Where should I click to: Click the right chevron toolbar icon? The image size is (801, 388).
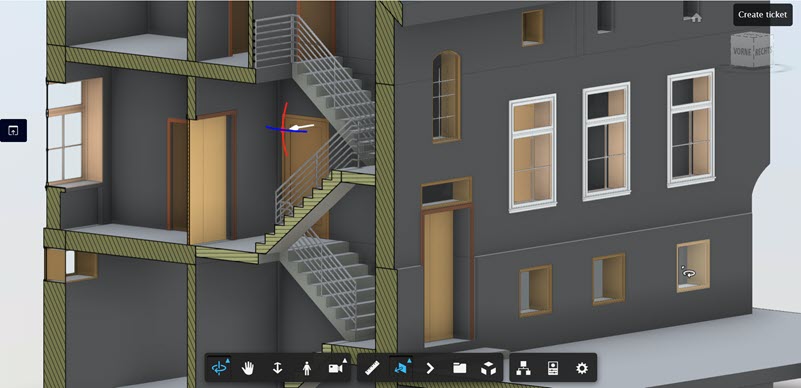click(430, 368)
